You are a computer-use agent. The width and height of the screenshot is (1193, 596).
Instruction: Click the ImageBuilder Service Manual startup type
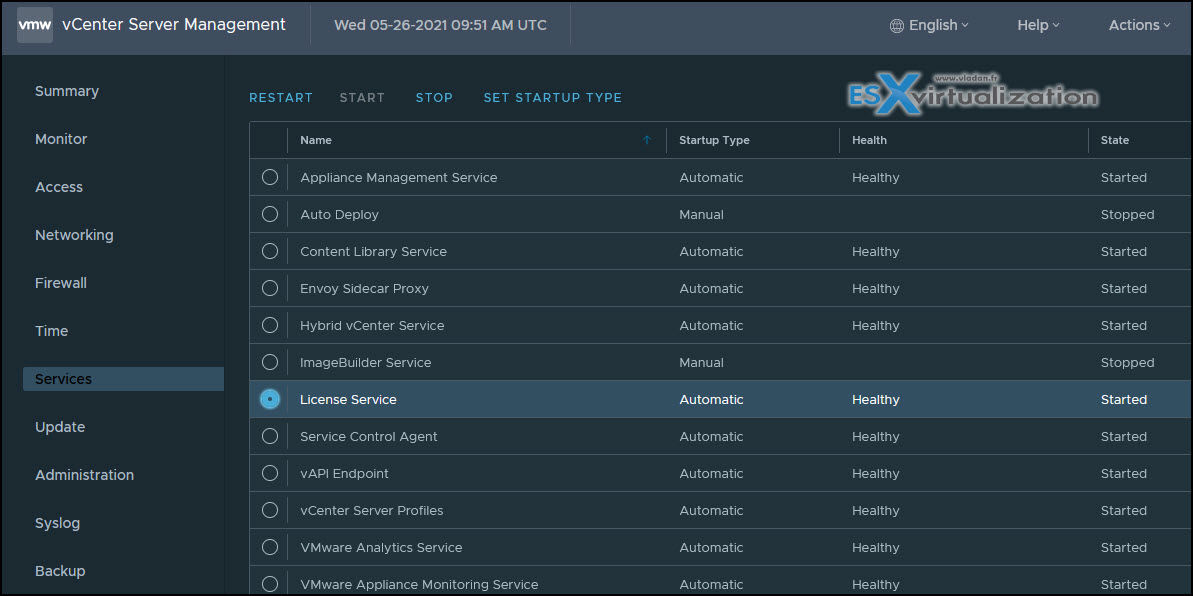[701, 362]
